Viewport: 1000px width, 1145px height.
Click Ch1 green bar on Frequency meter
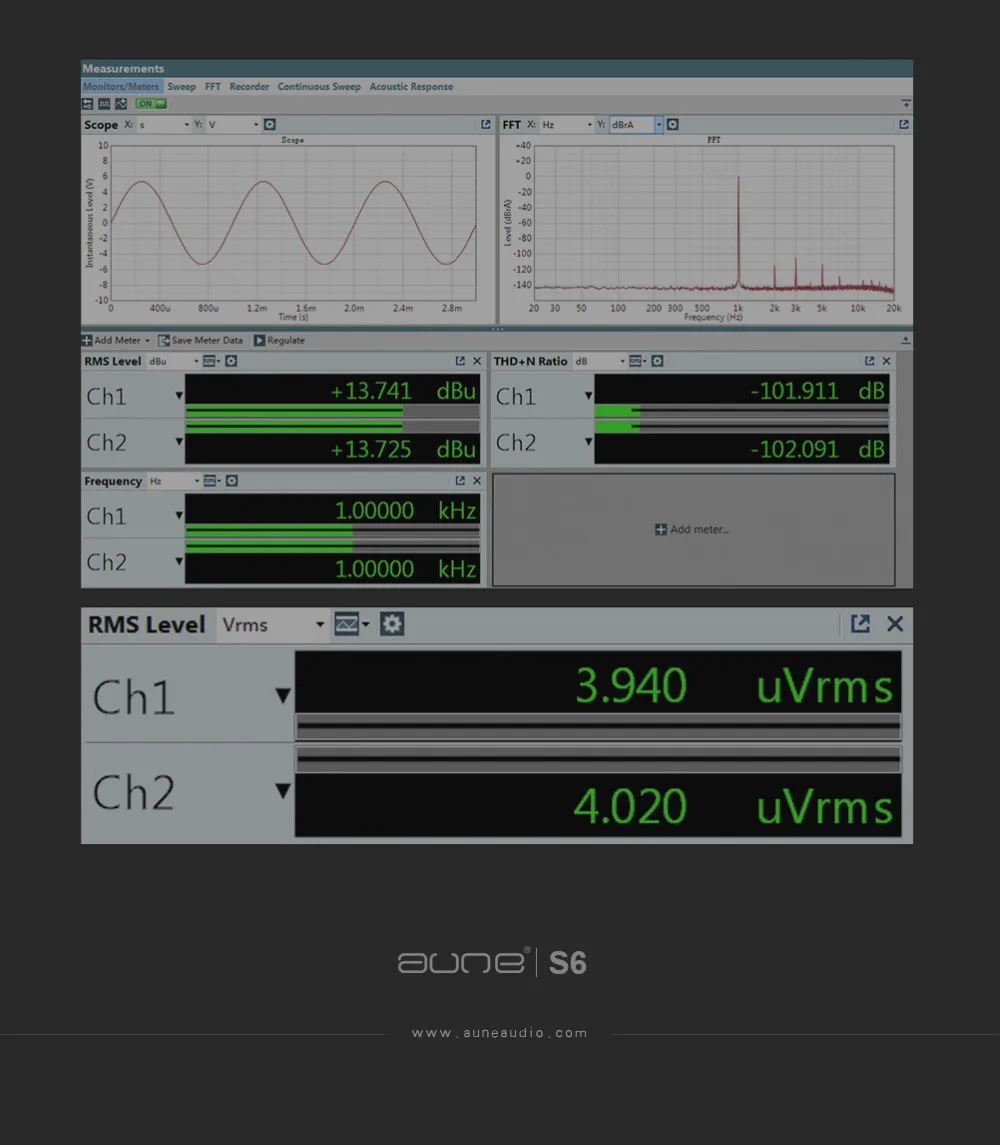(x=270, y=531)
